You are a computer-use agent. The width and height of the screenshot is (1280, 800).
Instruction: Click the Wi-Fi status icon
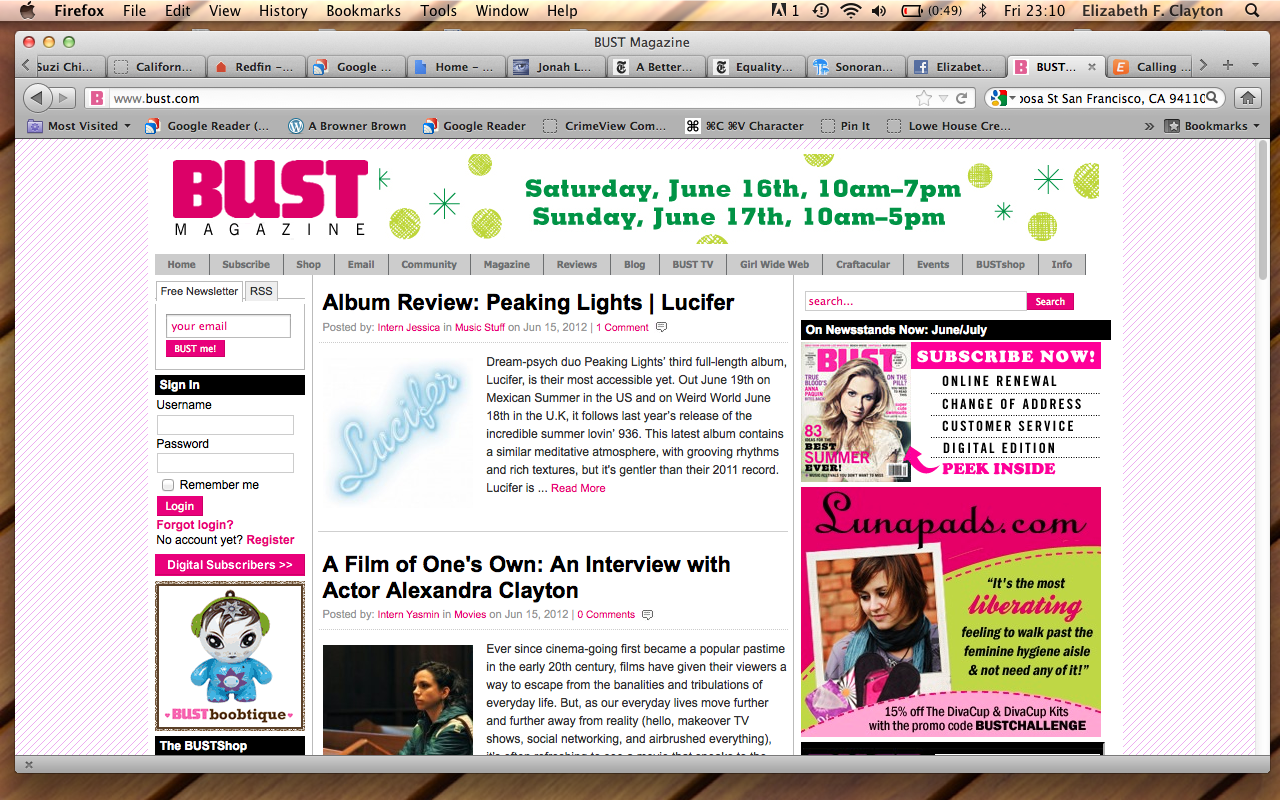tap(851, 11)
